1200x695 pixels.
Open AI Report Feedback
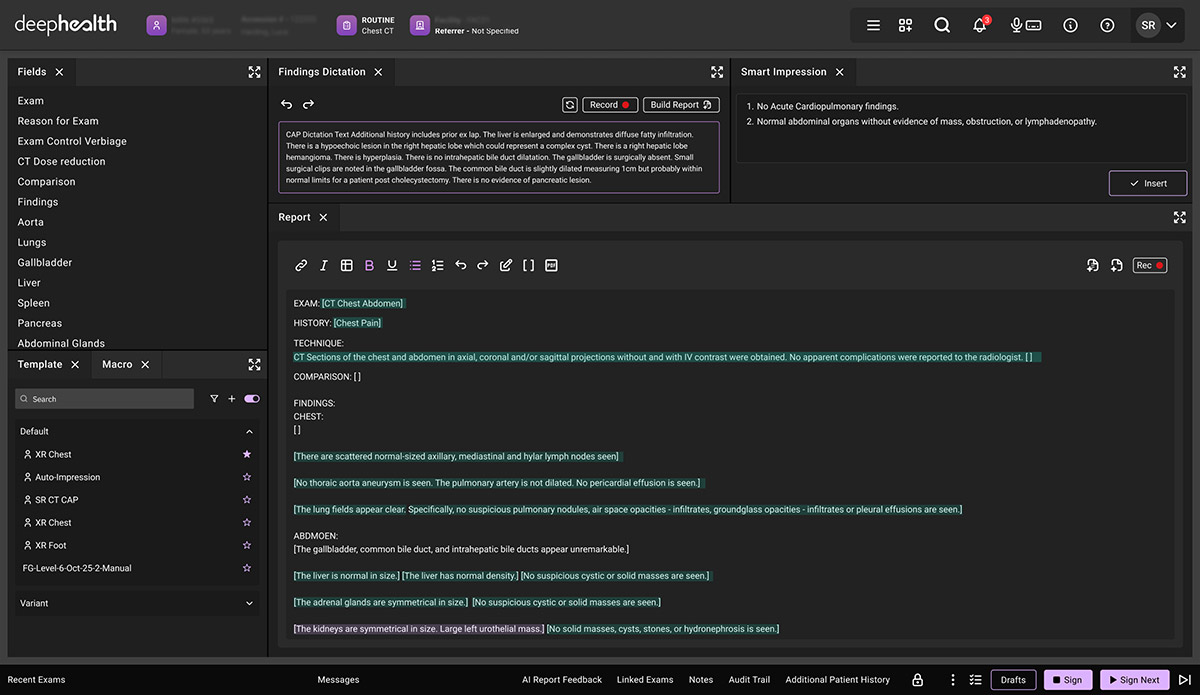coord(562,680)
